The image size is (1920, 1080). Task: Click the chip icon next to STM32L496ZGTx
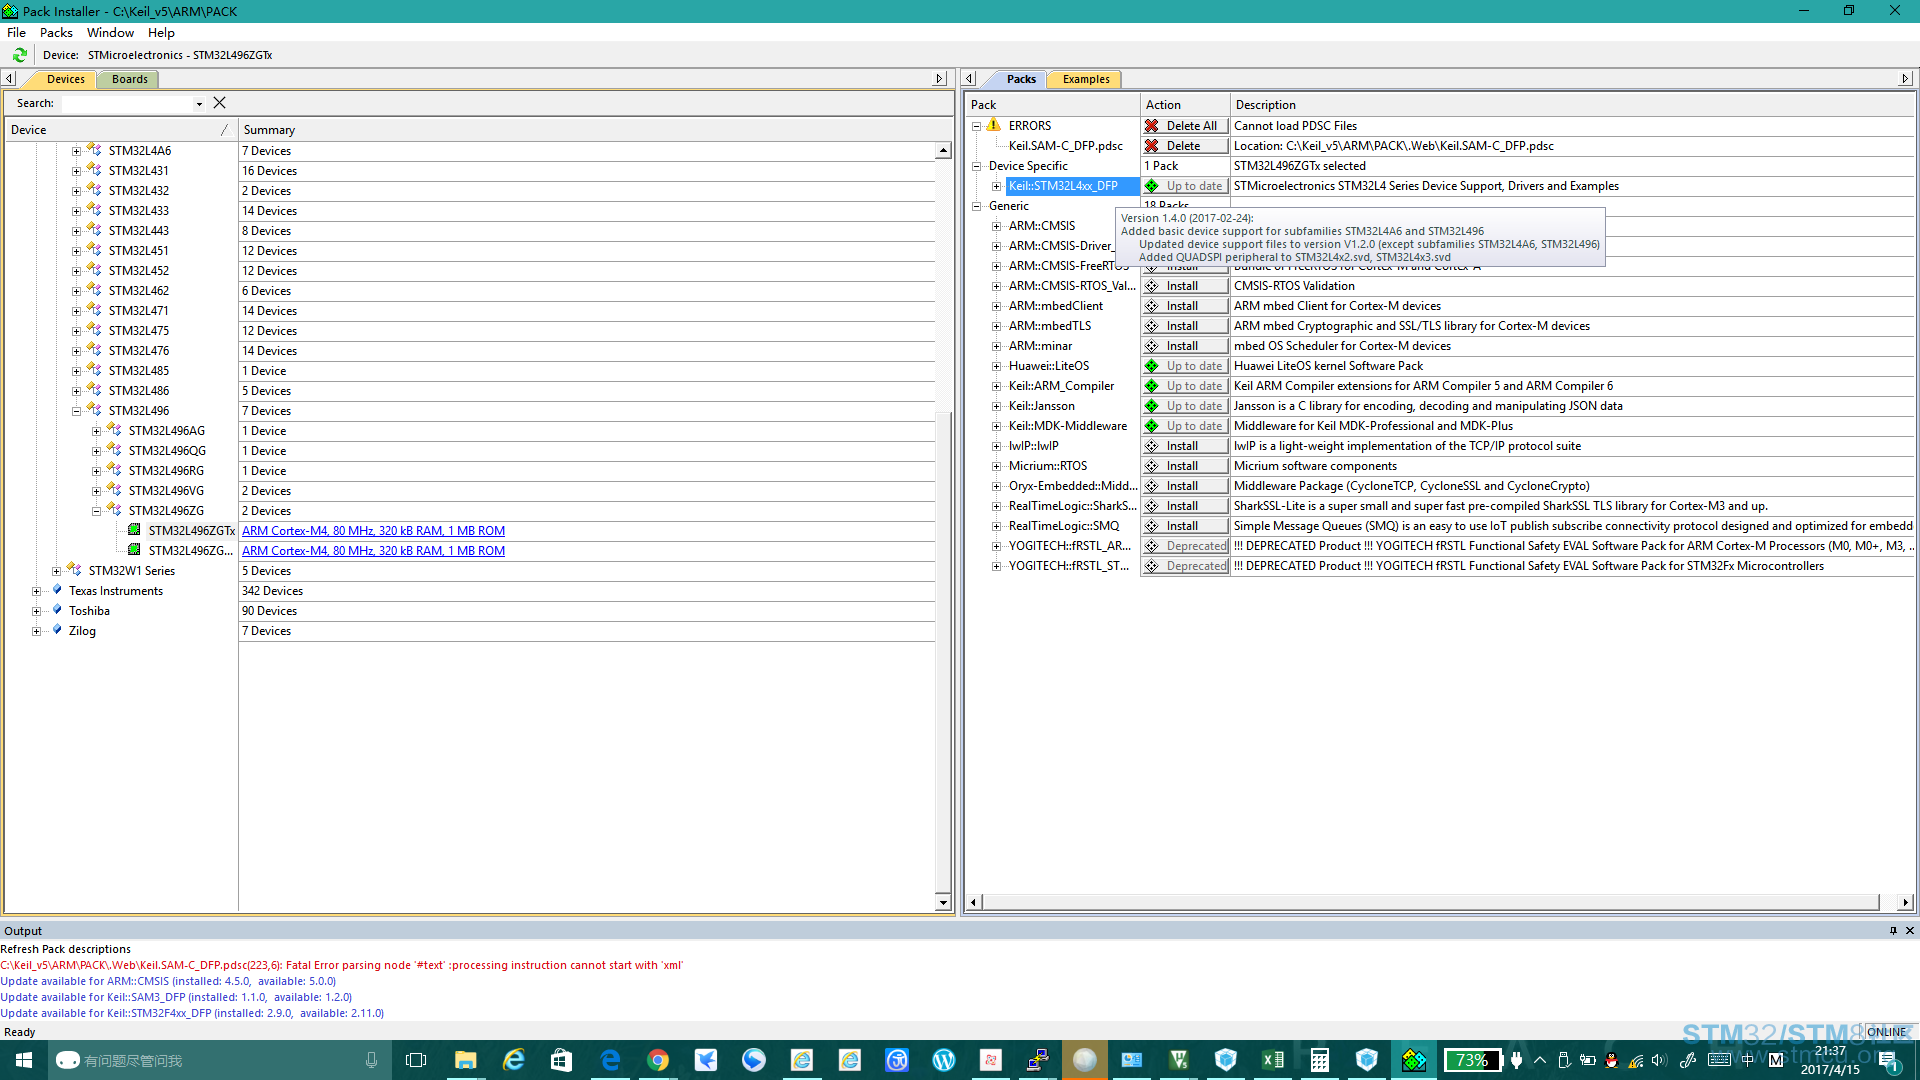tap(134, 530)
